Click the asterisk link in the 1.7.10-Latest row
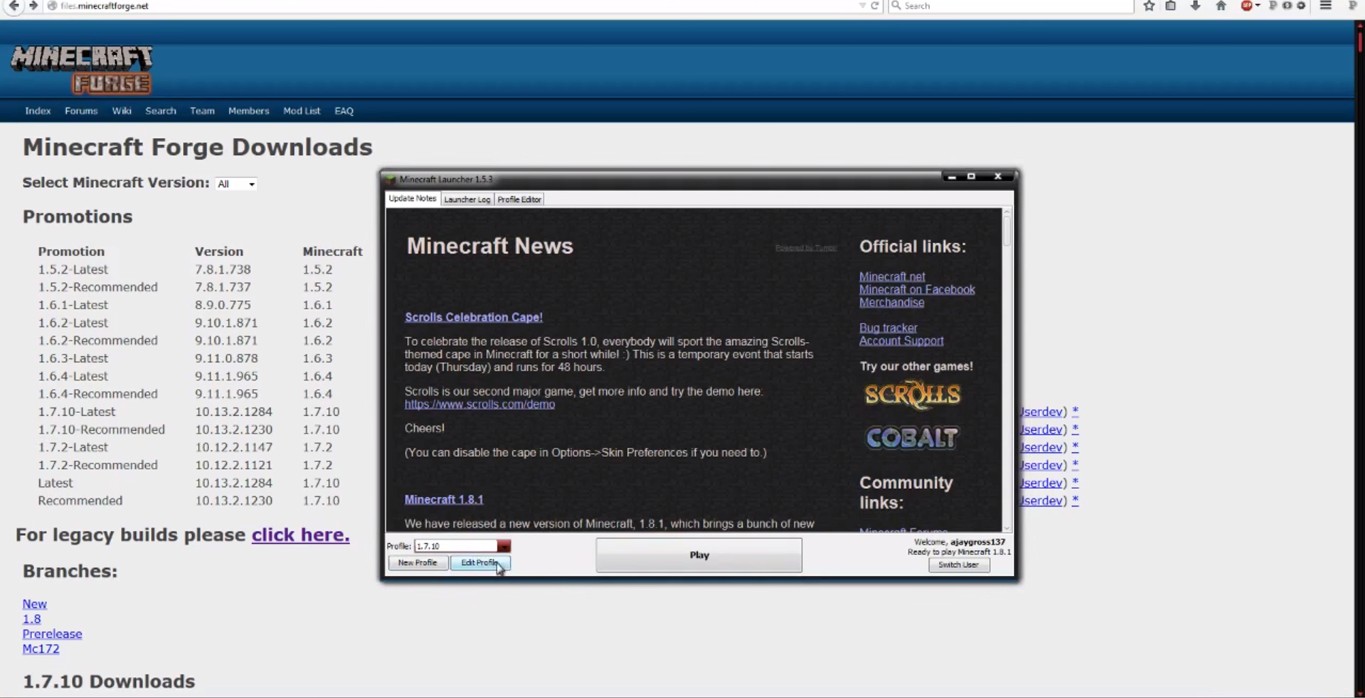 point(1075,412)
